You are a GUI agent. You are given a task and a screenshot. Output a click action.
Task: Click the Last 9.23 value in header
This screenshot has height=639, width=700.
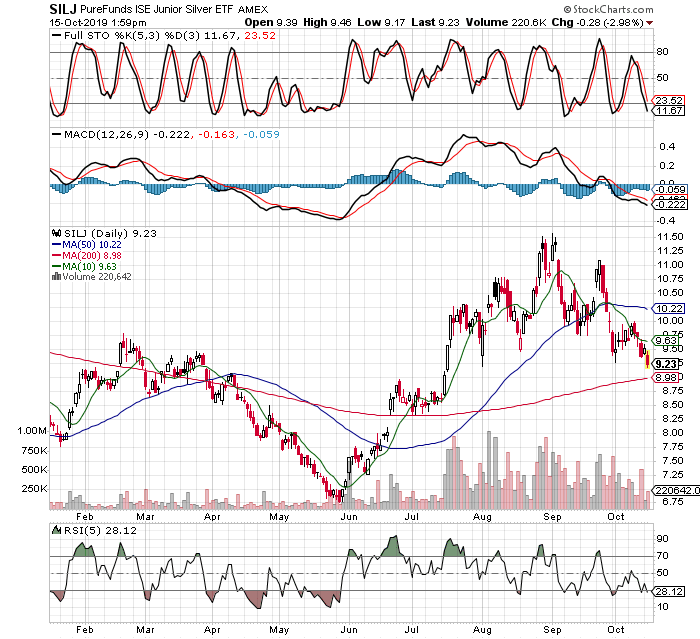tap(435, 22)
